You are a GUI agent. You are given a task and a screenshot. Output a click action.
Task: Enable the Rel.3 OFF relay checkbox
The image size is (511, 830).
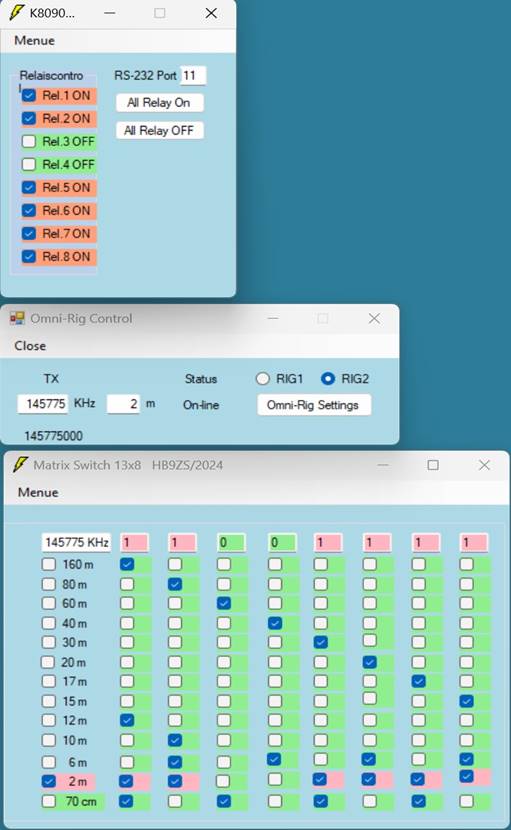(x=29, y=141)
